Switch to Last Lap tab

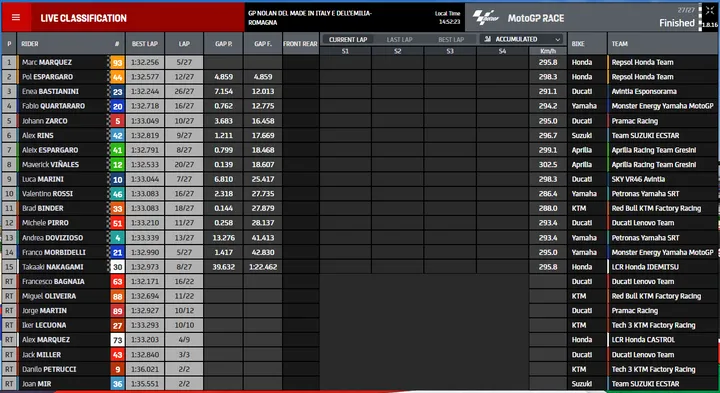click(399, 39)
